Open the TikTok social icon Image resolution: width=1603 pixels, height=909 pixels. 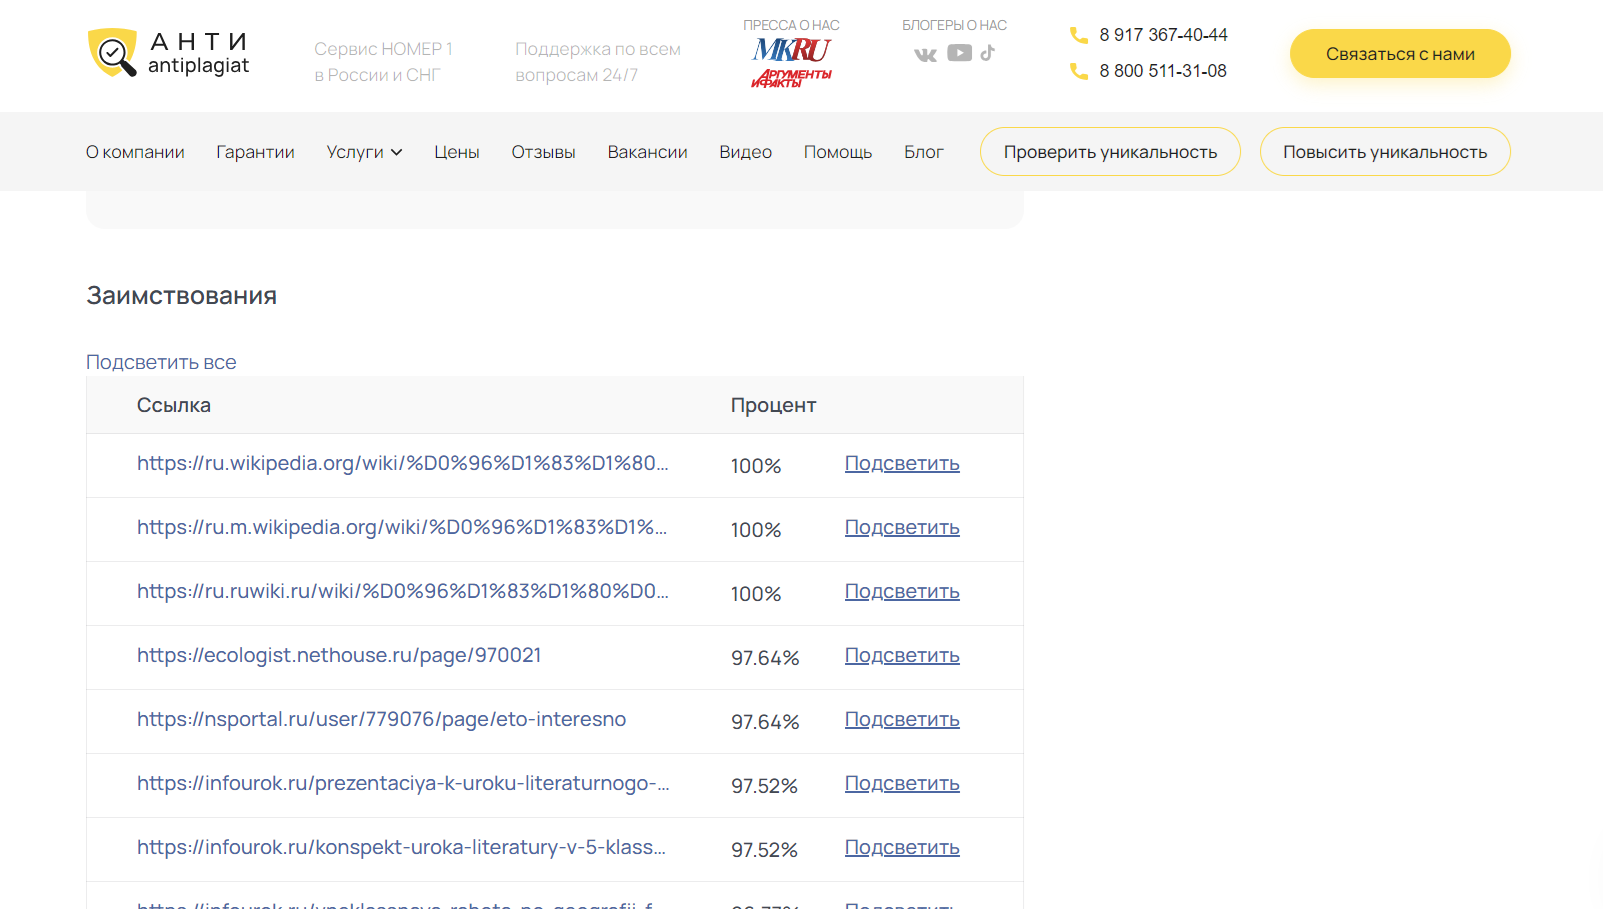click(x=988, y=53)
